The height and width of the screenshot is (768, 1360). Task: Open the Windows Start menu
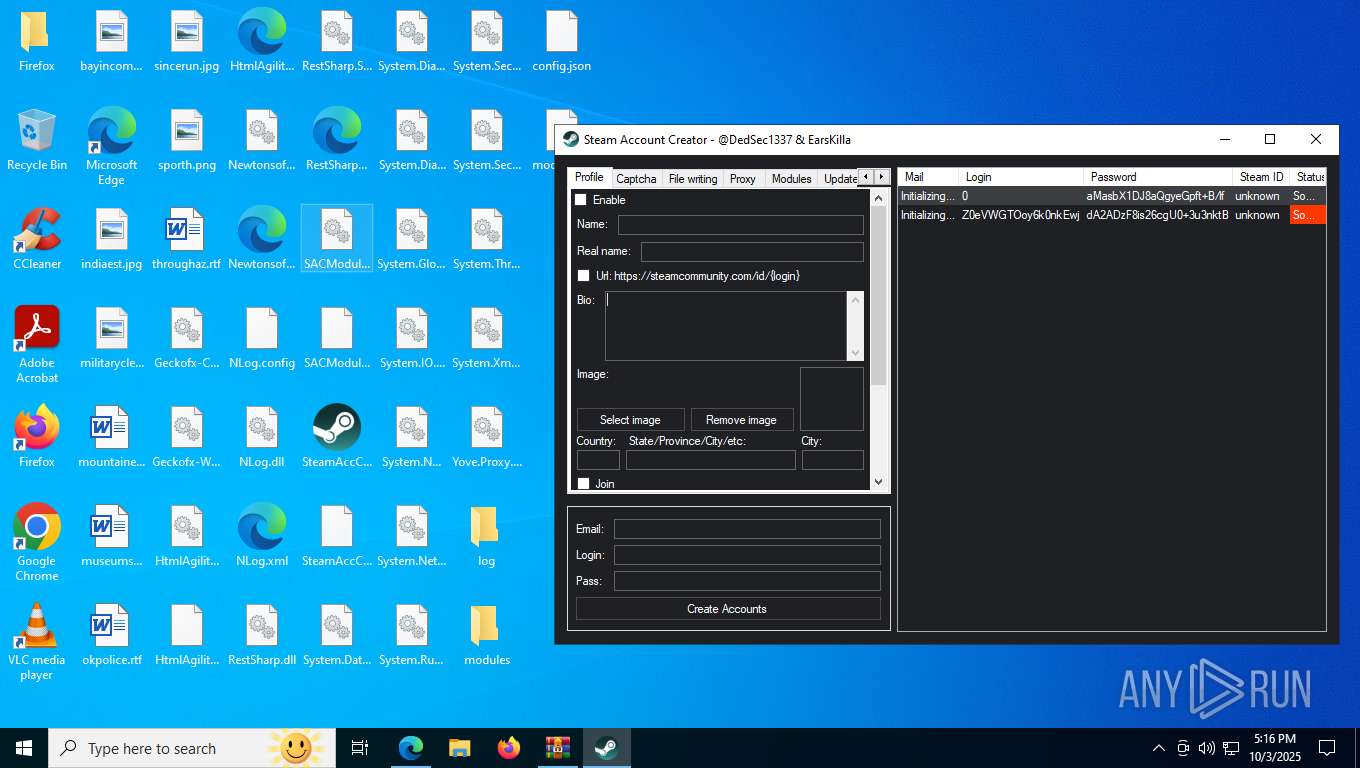coord(24,747)
